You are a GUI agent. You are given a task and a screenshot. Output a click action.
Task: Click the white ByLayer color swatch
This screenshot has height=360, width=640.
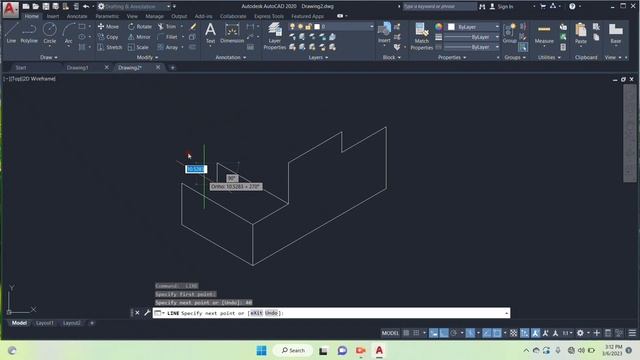pos(451,27)
